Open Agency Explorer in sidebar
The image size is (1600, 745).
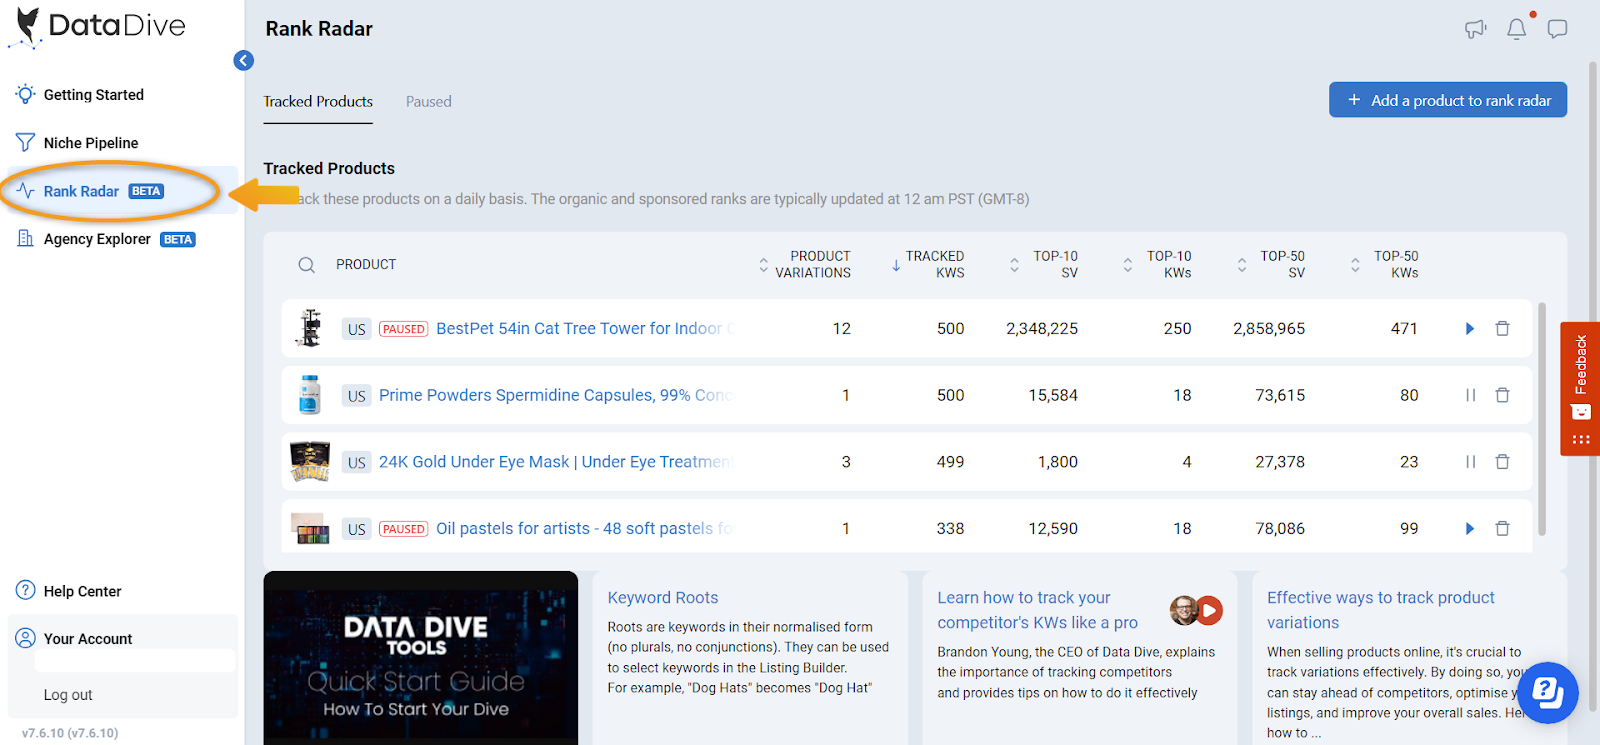click(105, 239)
